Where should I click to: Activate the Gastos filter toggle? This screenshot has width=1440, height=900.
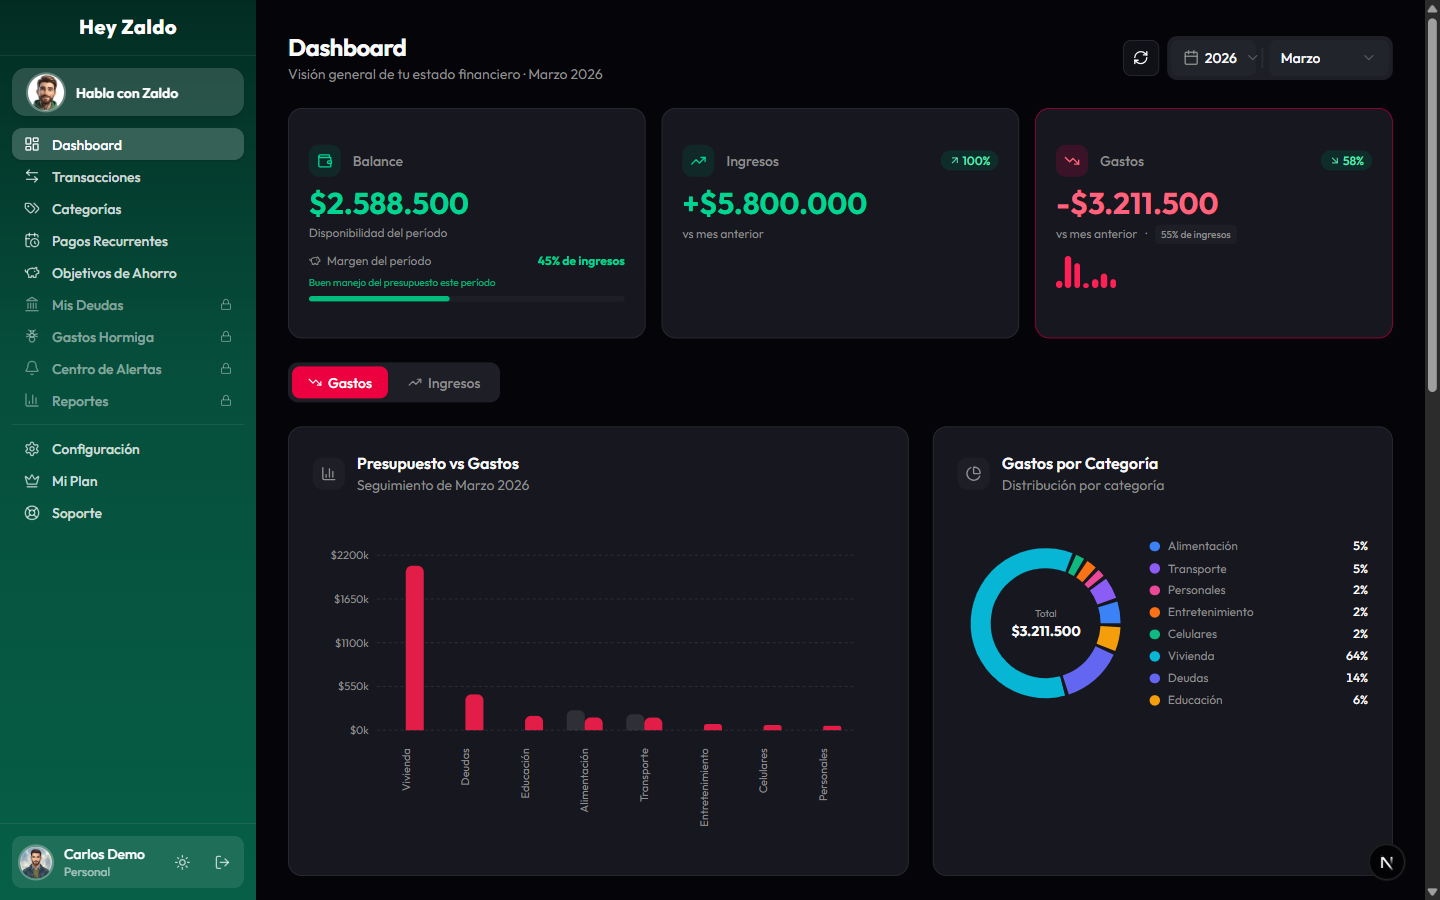click(x=339, y=382)
